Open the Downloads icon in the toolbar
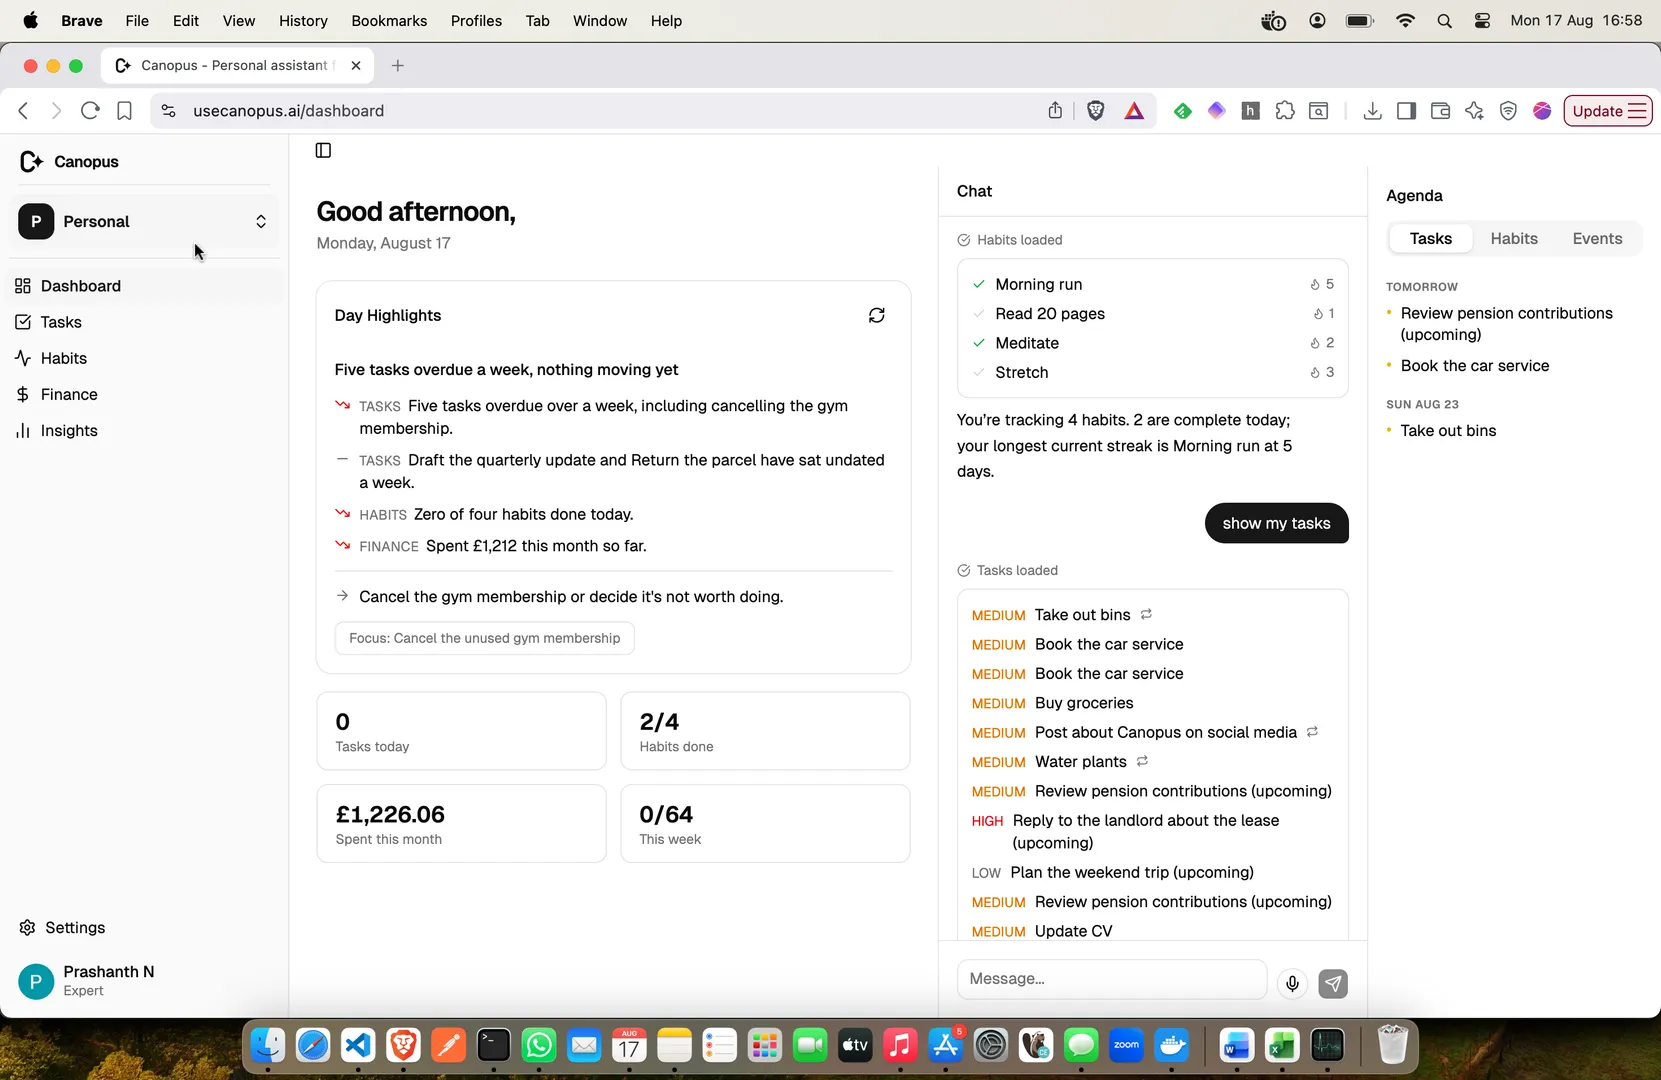The image size is (1661, 1080). (x=1372, y=111)
